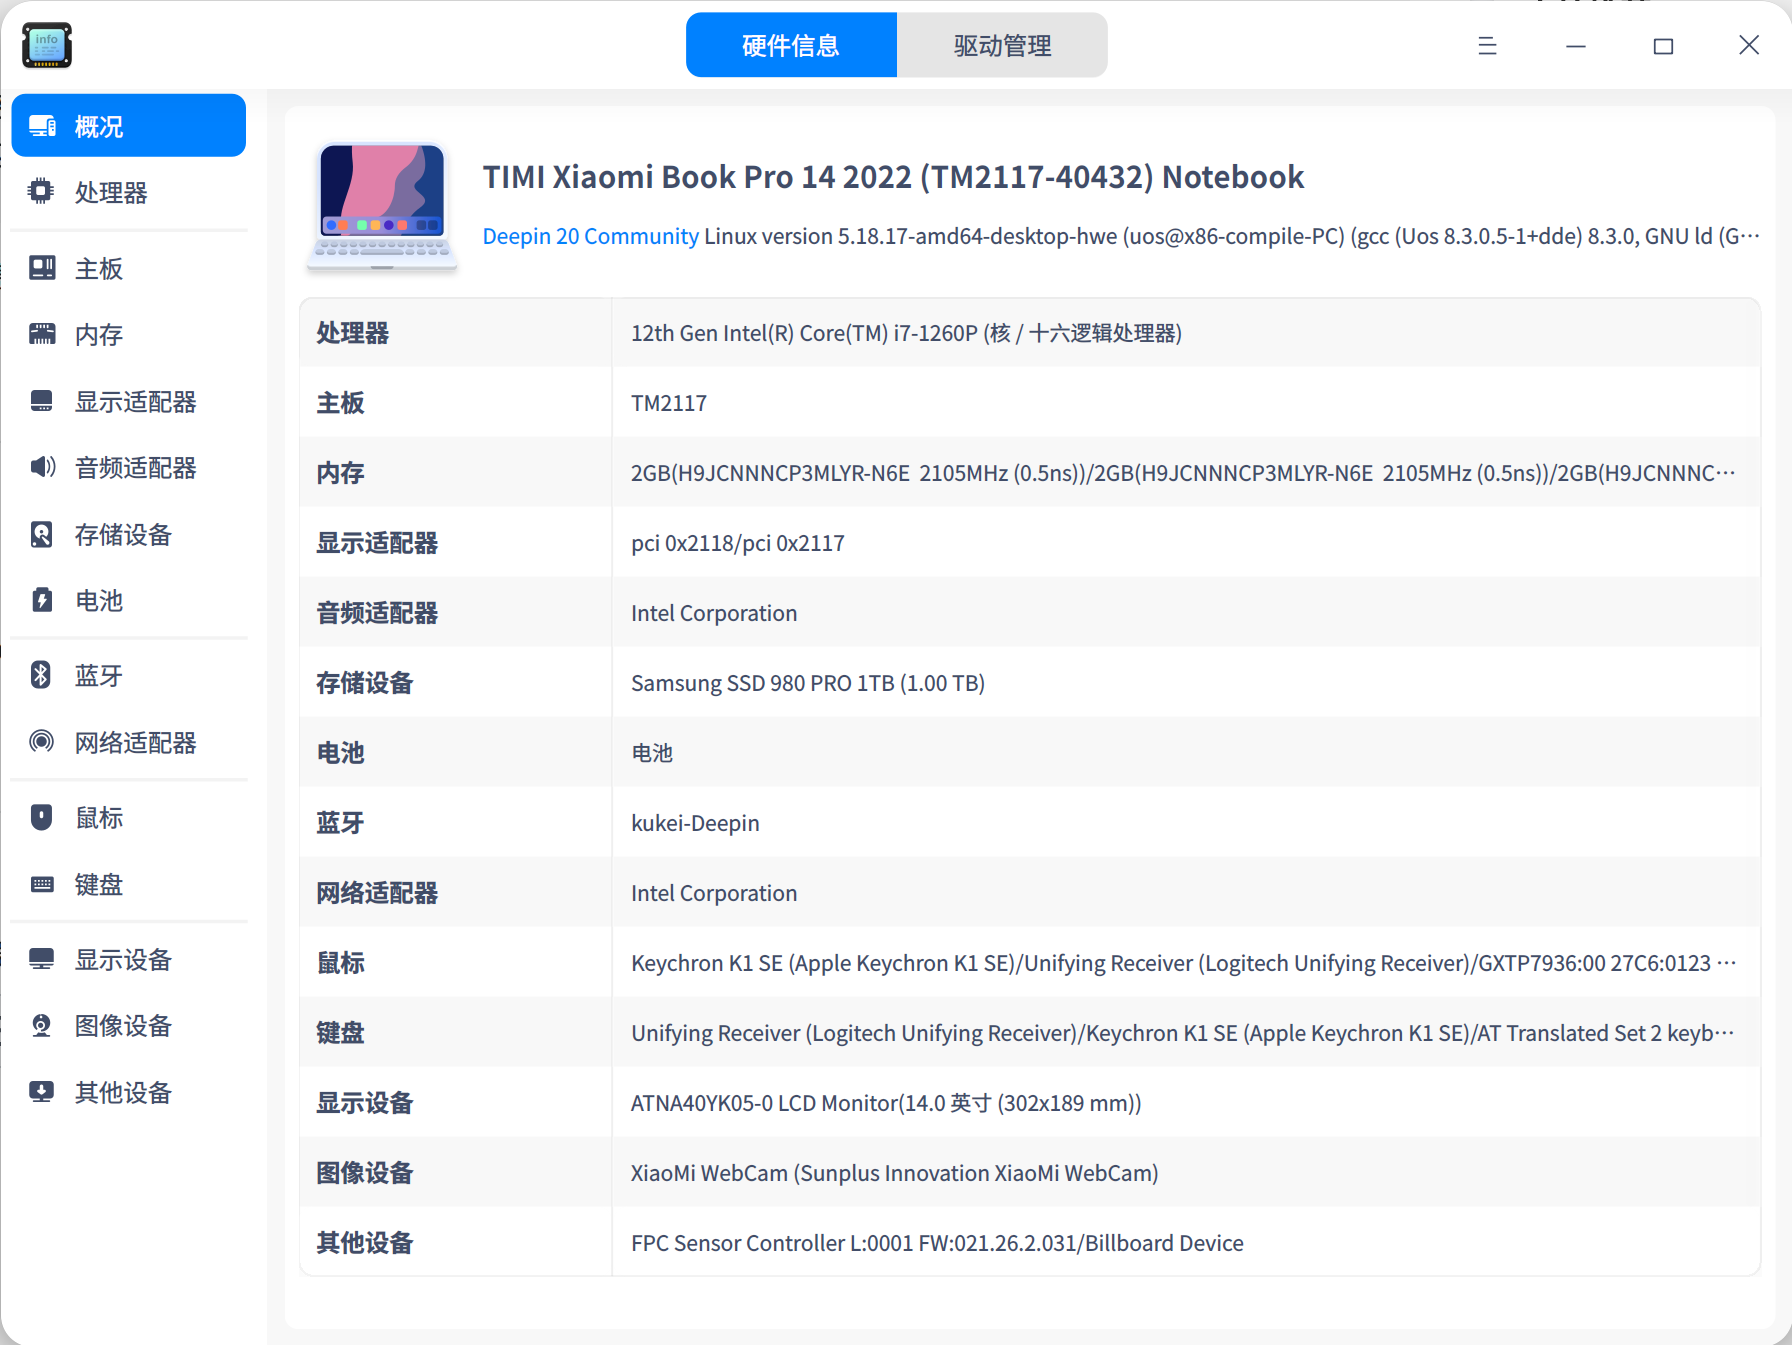Open the hamburger menu at top right
The height and width of the screenshot is (1345, 1792).
tap(1487, 46)
